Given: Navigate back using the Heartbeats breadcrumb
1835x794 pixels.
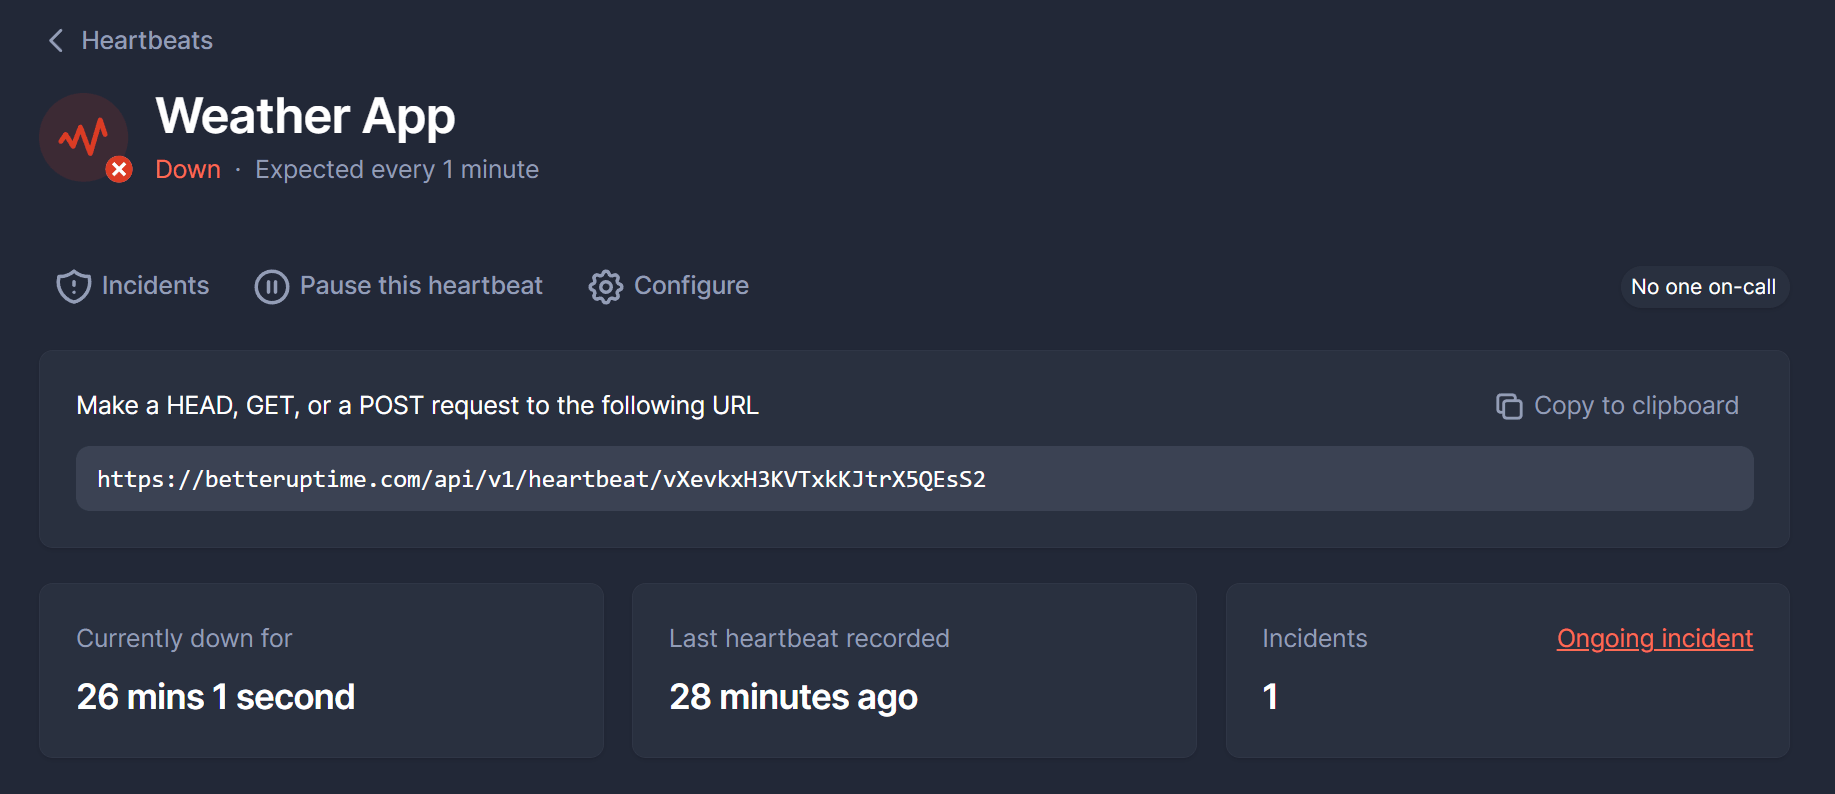Looking at the screenshot, I should (147, 40).
